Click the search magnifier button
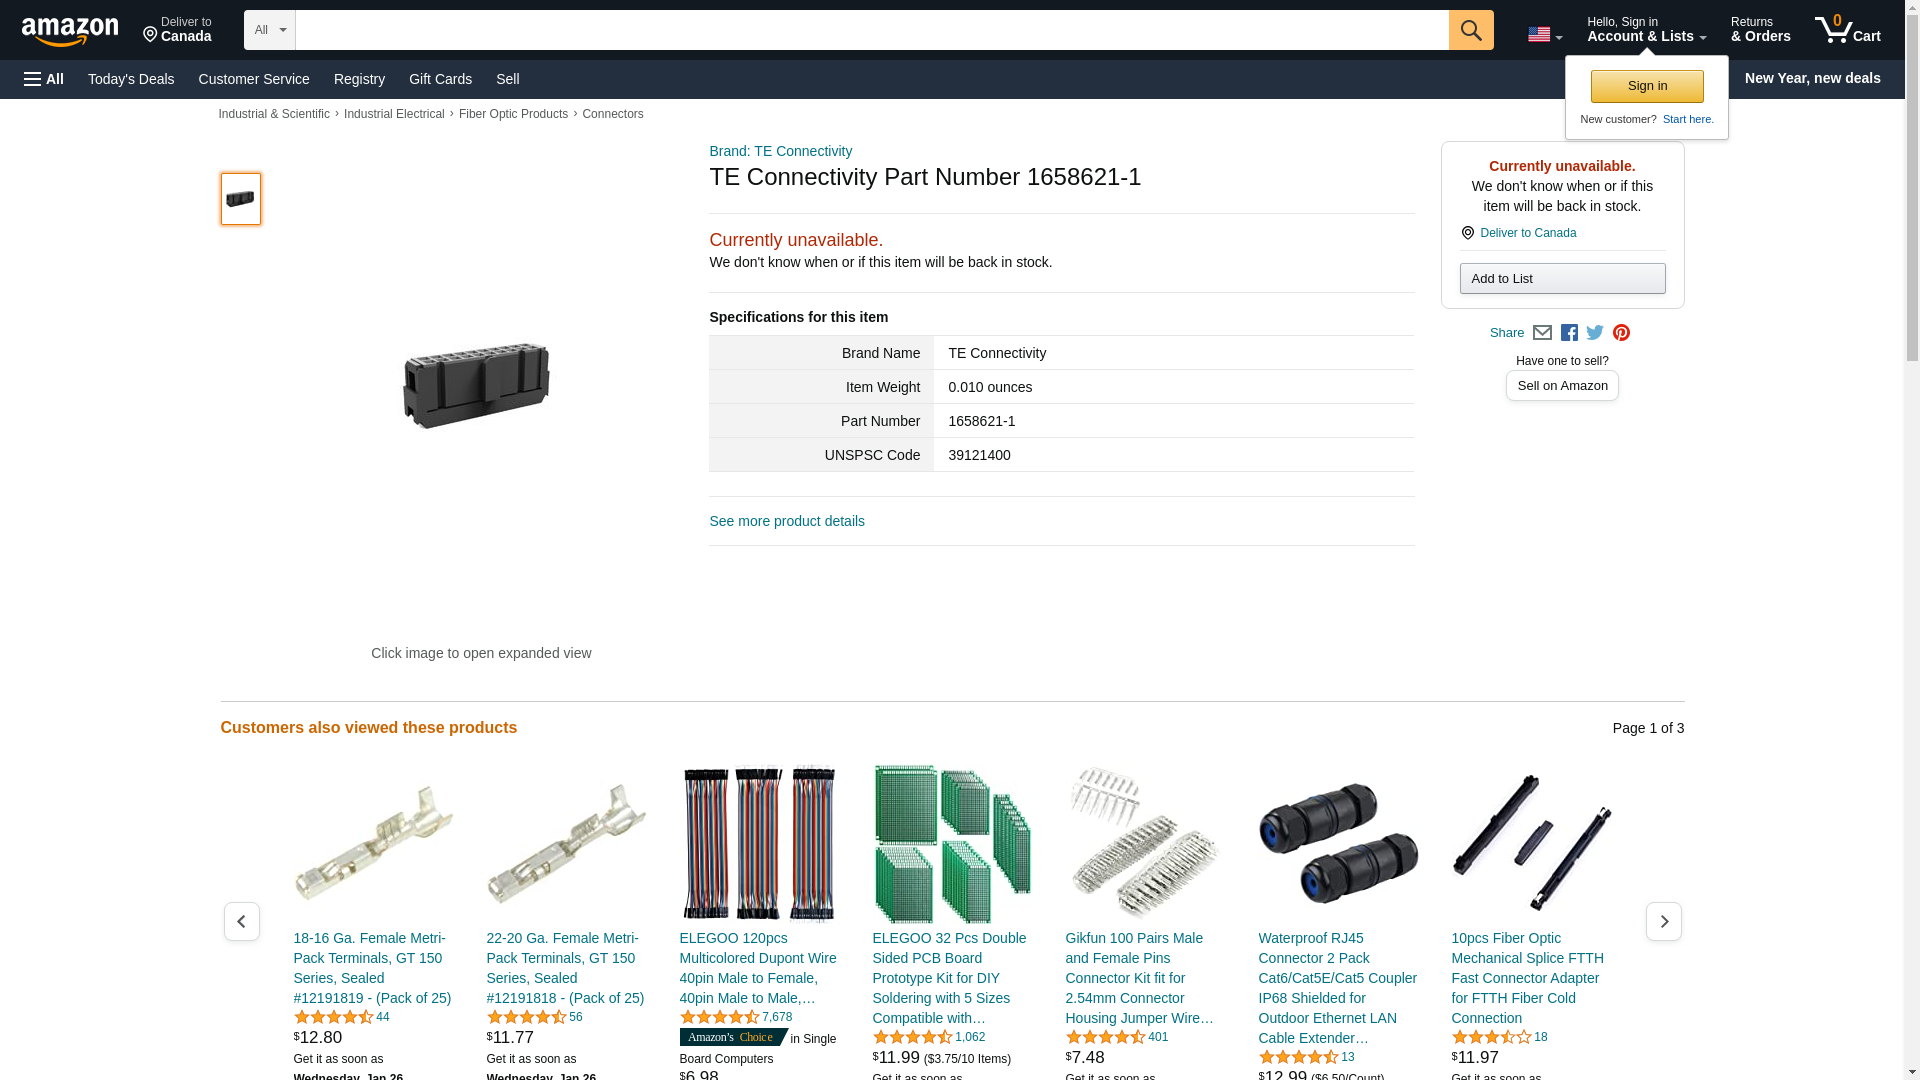 pyautogui.click(x=1470, y=30)
